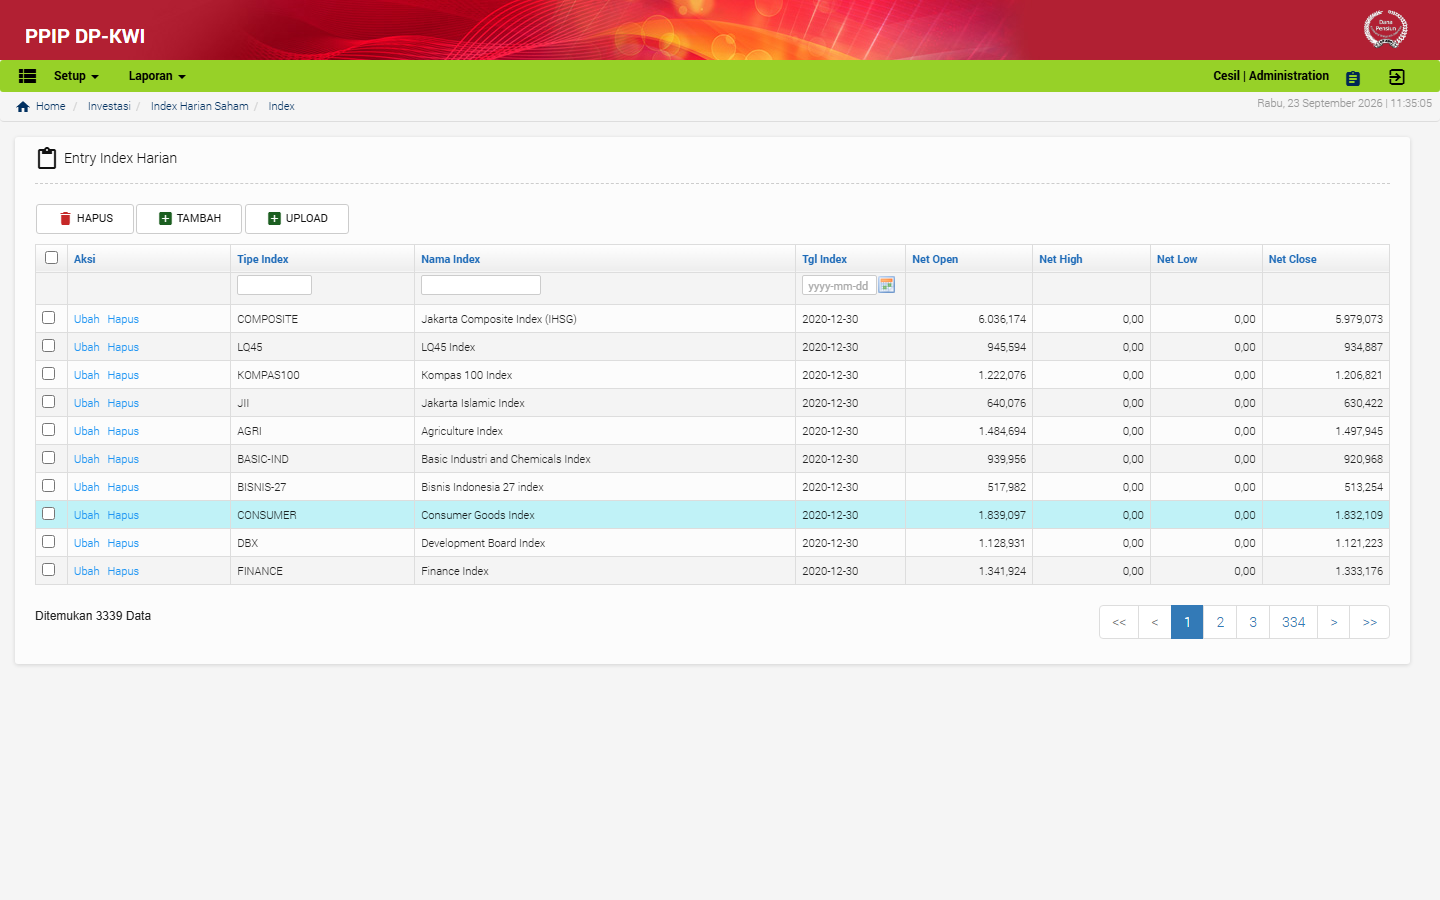Go to page 3
This screenshot has height=900, width=1440.
coord(1253,622)
